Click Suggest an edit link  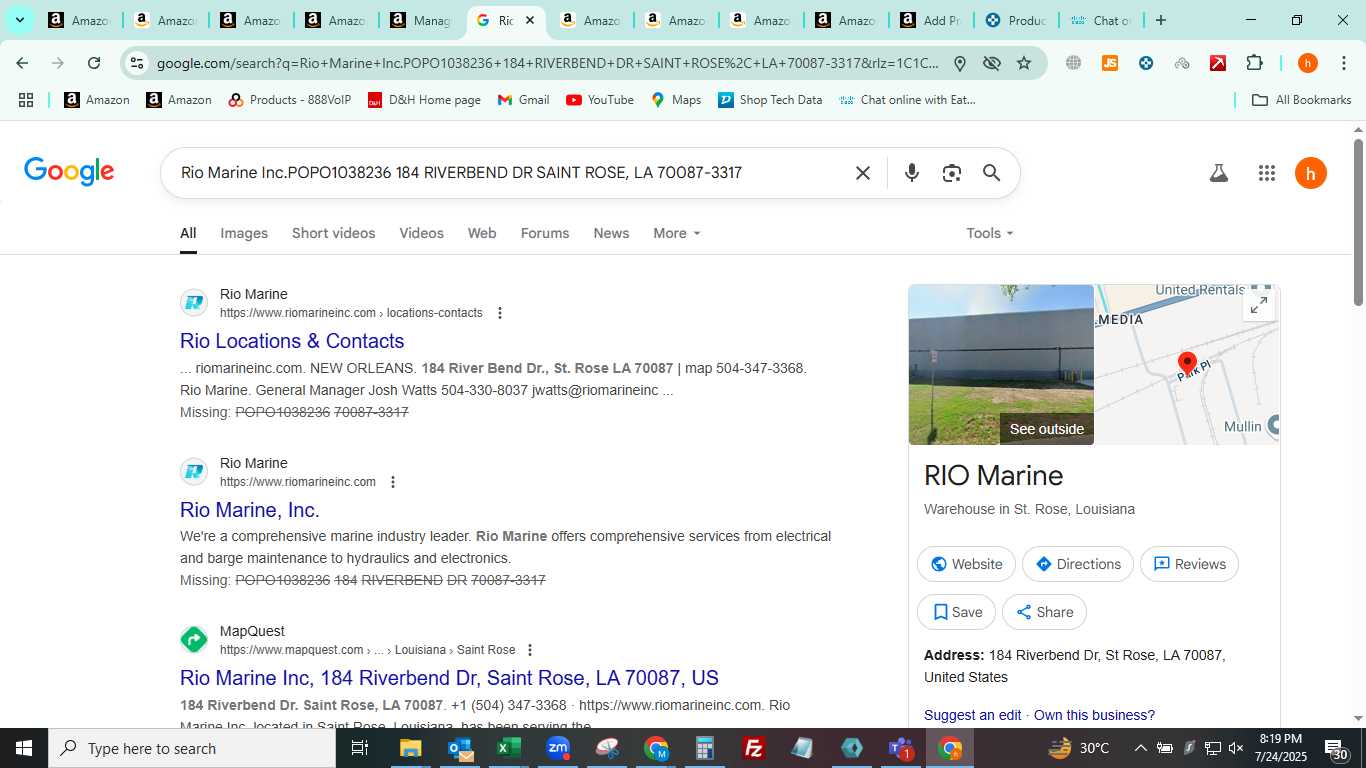click(972, 715)
